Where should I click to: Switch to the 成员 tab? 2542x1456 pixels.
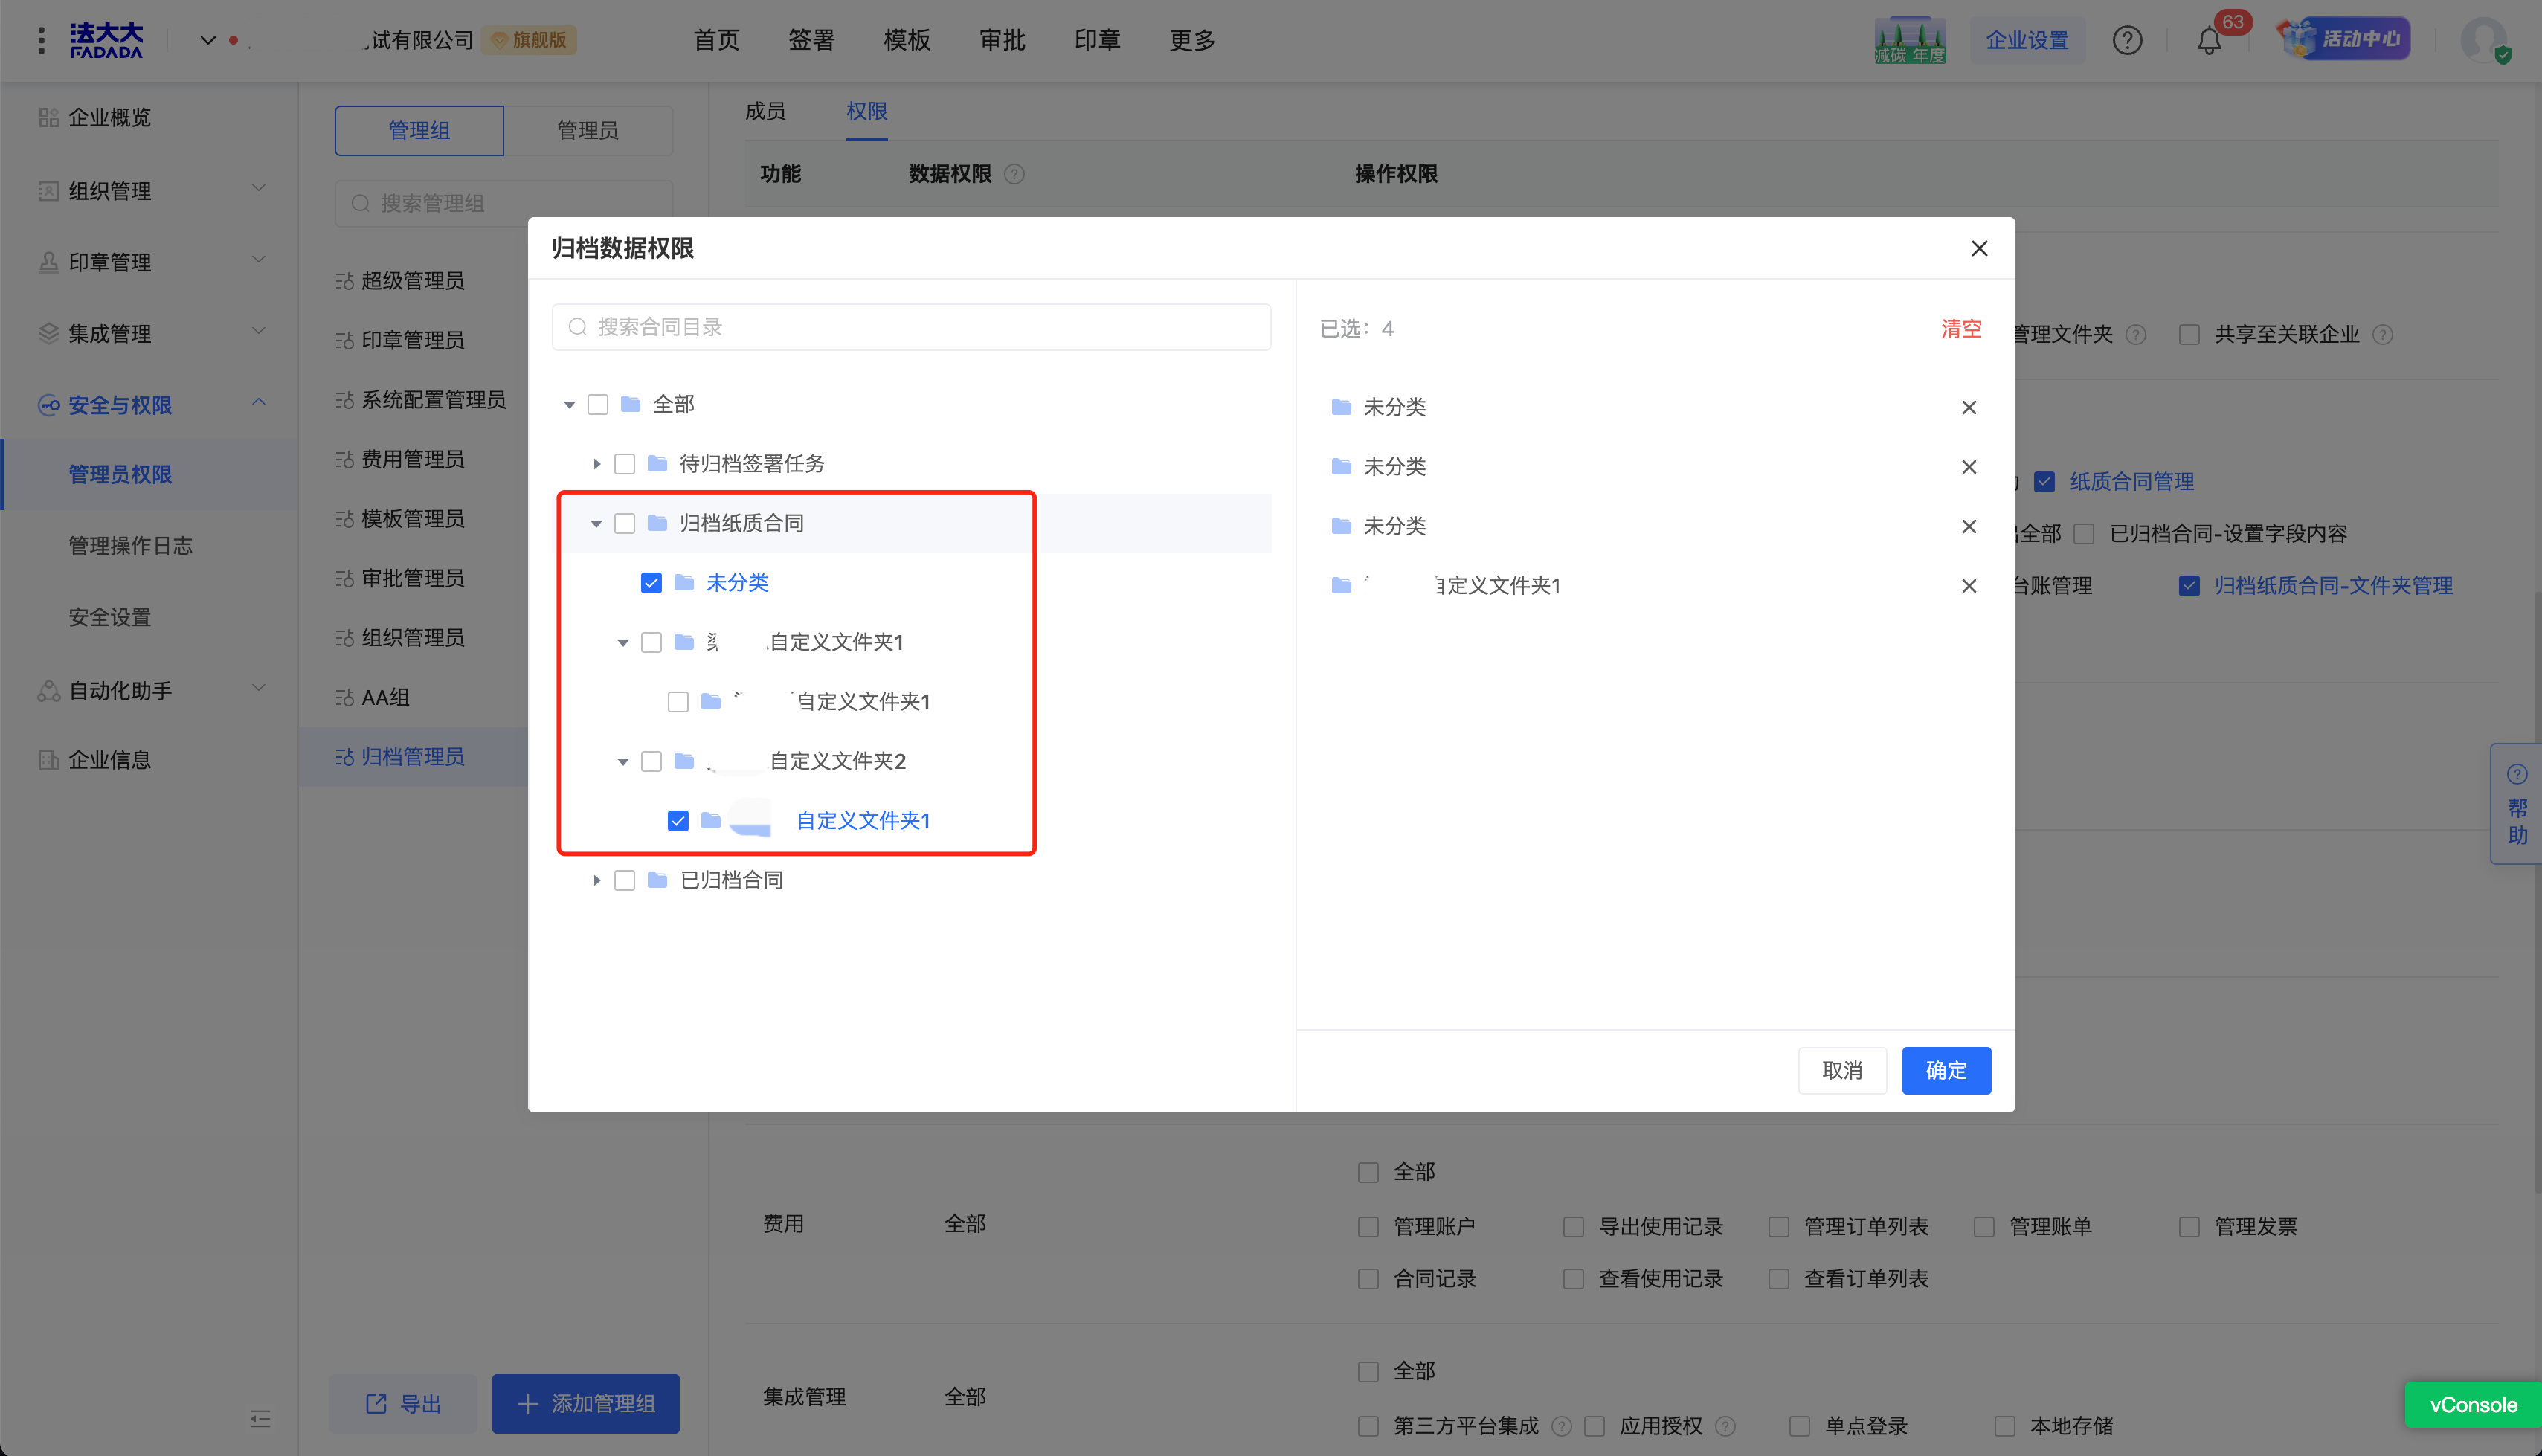click(765, 111)
